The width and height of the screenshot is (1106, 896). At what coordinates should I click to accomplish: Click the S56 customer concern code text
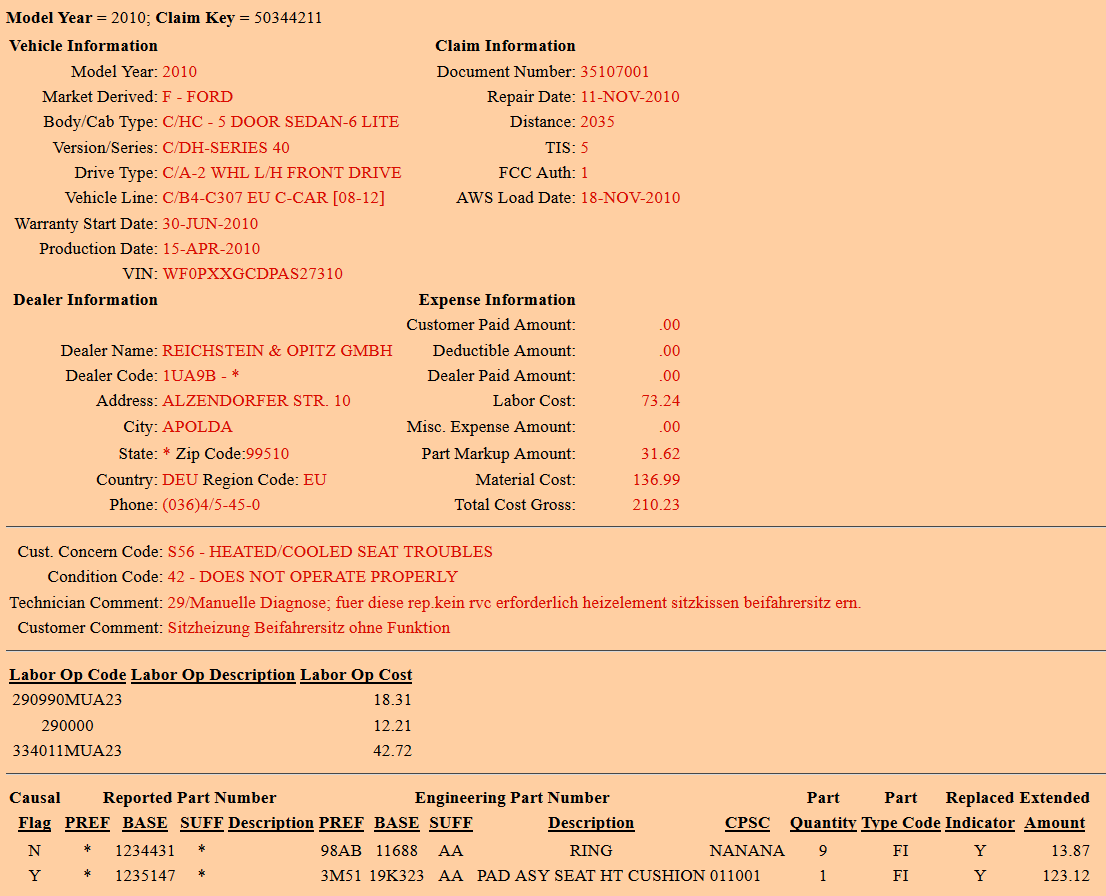pyautogui.click(x=329, y=552)
